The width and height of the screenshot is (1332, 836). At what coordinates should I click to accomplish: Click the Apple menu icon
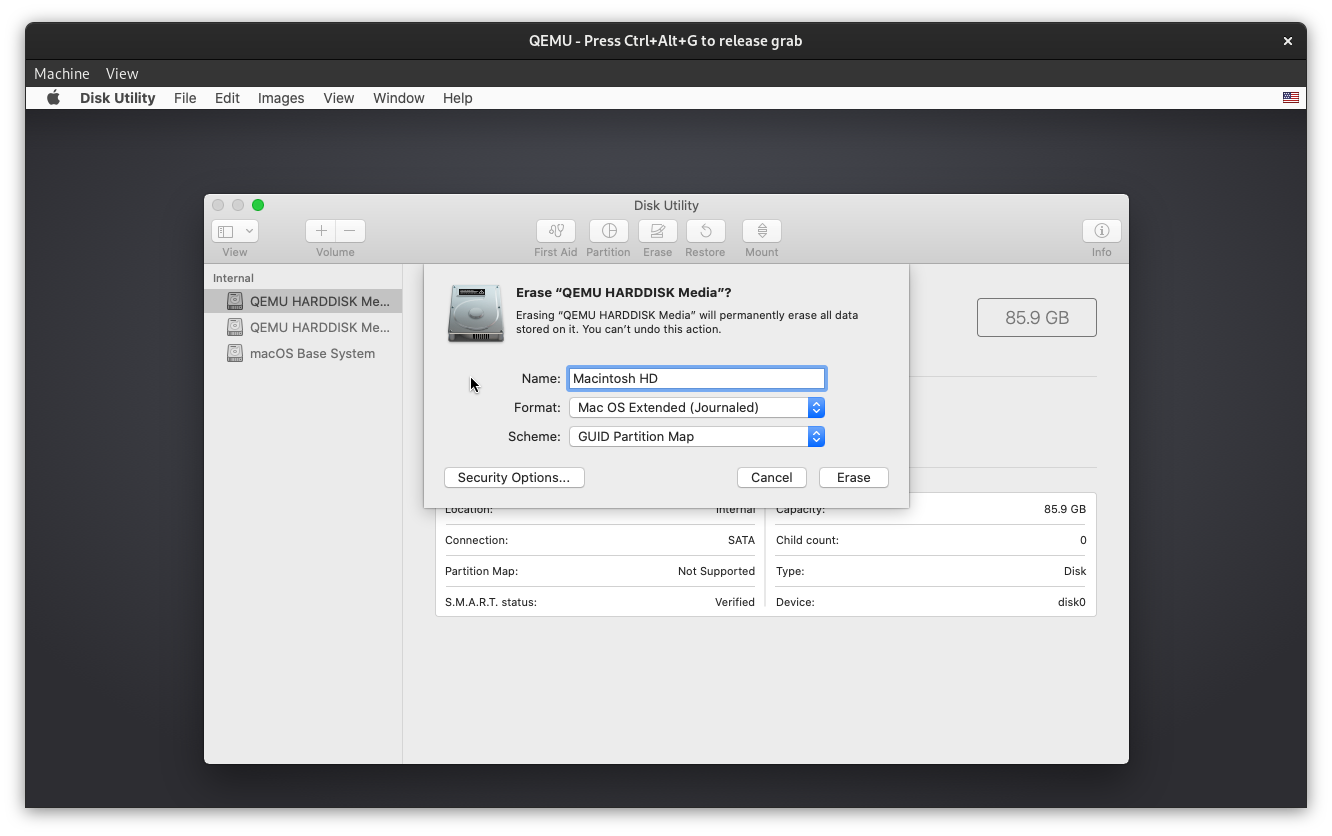(x=52, y=97)
